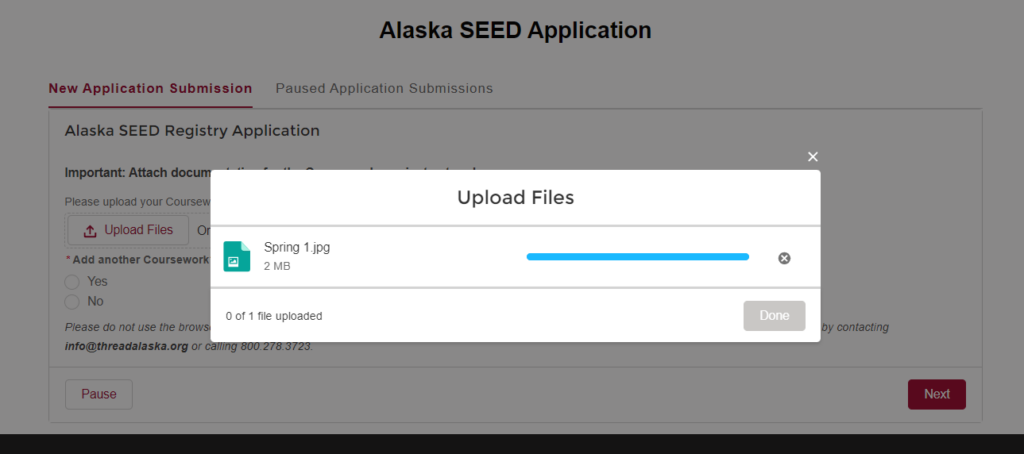
Task: Cancel the Spring 1.jpg upload
Action: click(784, 258)
